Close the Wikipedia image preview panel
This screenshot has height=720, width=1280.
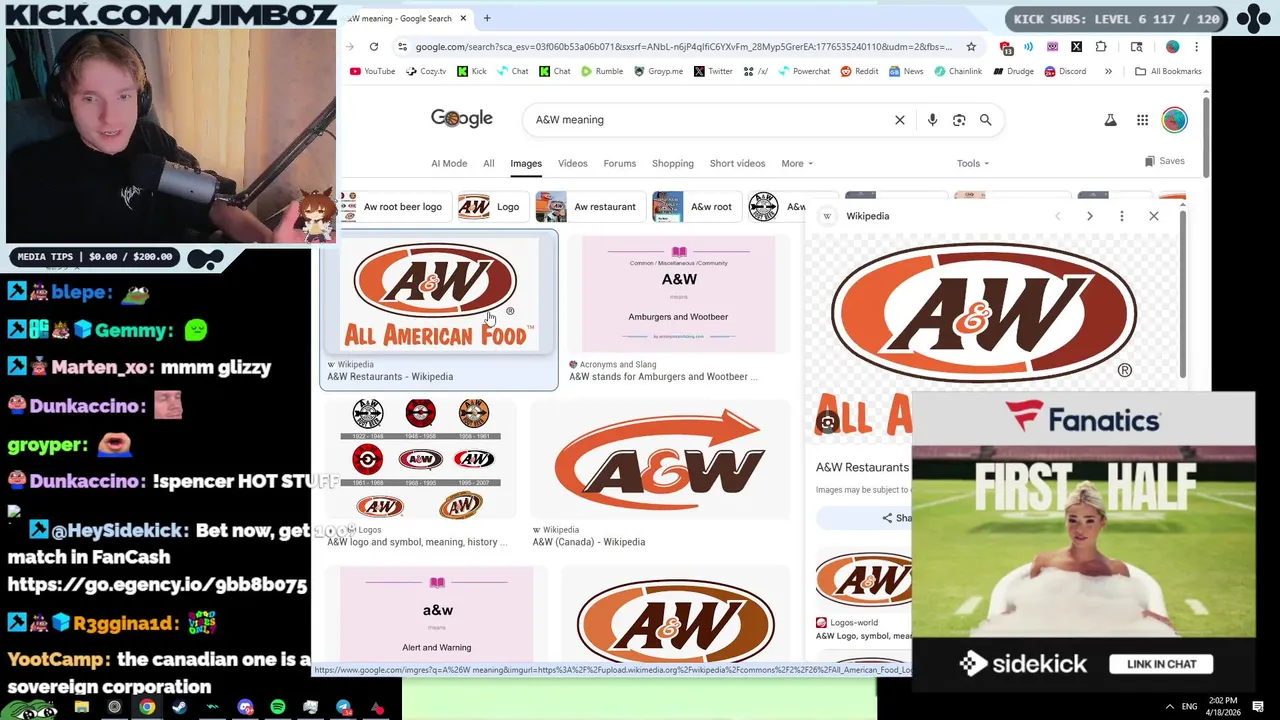coord(1154,216)
